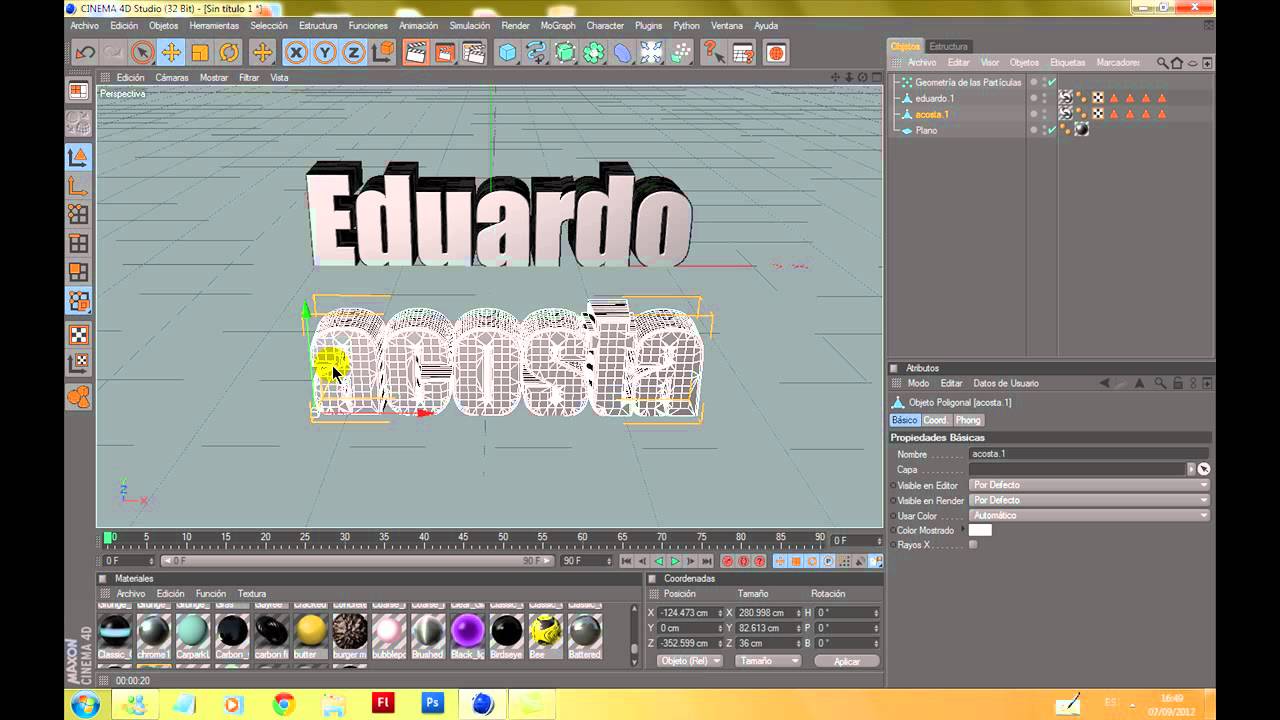1280x720 pixels.
Task: Click the Color Mostrado white swatch
Action: pyautogui.click(x=980, y=530)
